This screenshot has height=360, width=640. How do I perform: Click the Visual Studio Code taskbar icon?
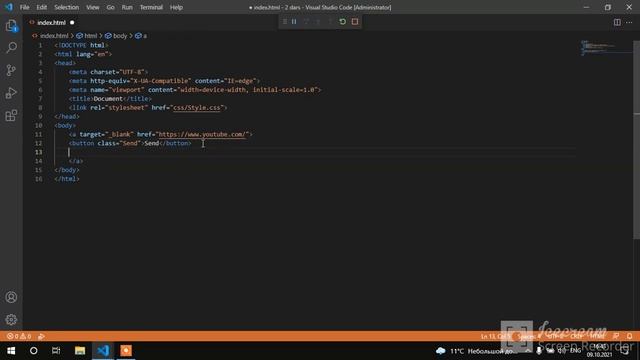(103, 351)
